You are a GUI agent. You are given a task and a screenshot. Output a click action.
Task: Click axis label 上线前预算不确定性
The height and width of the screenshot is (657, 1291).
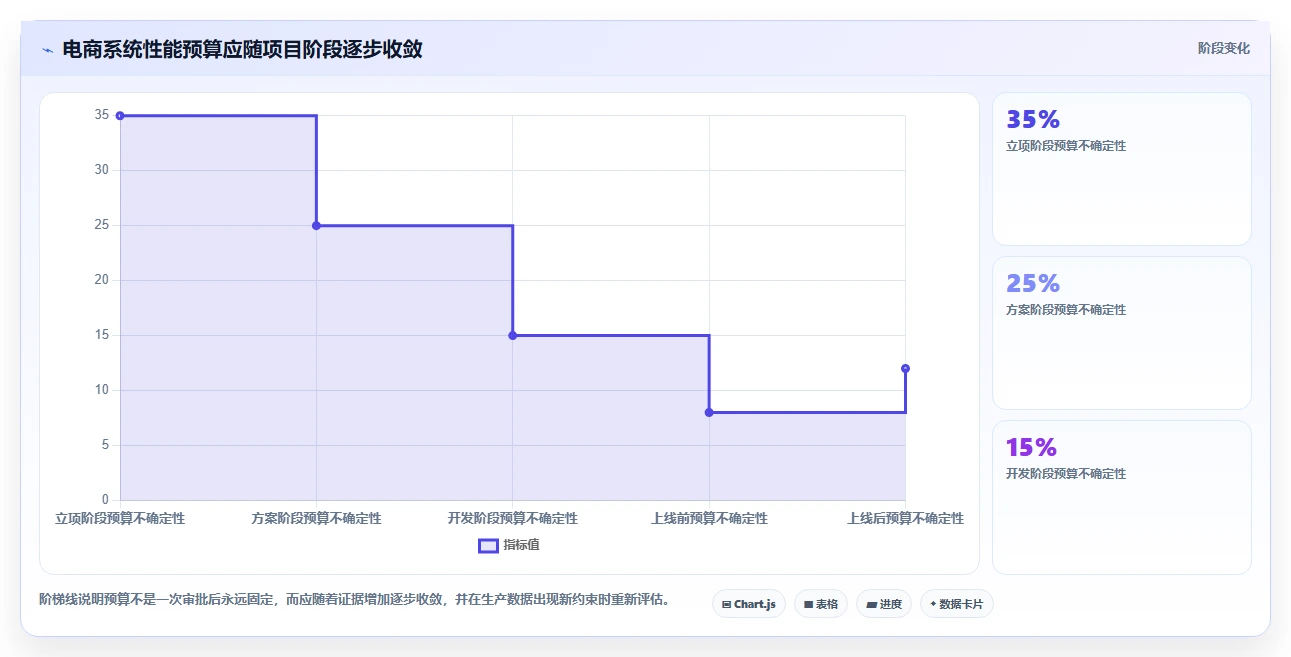tap(709, 519)
